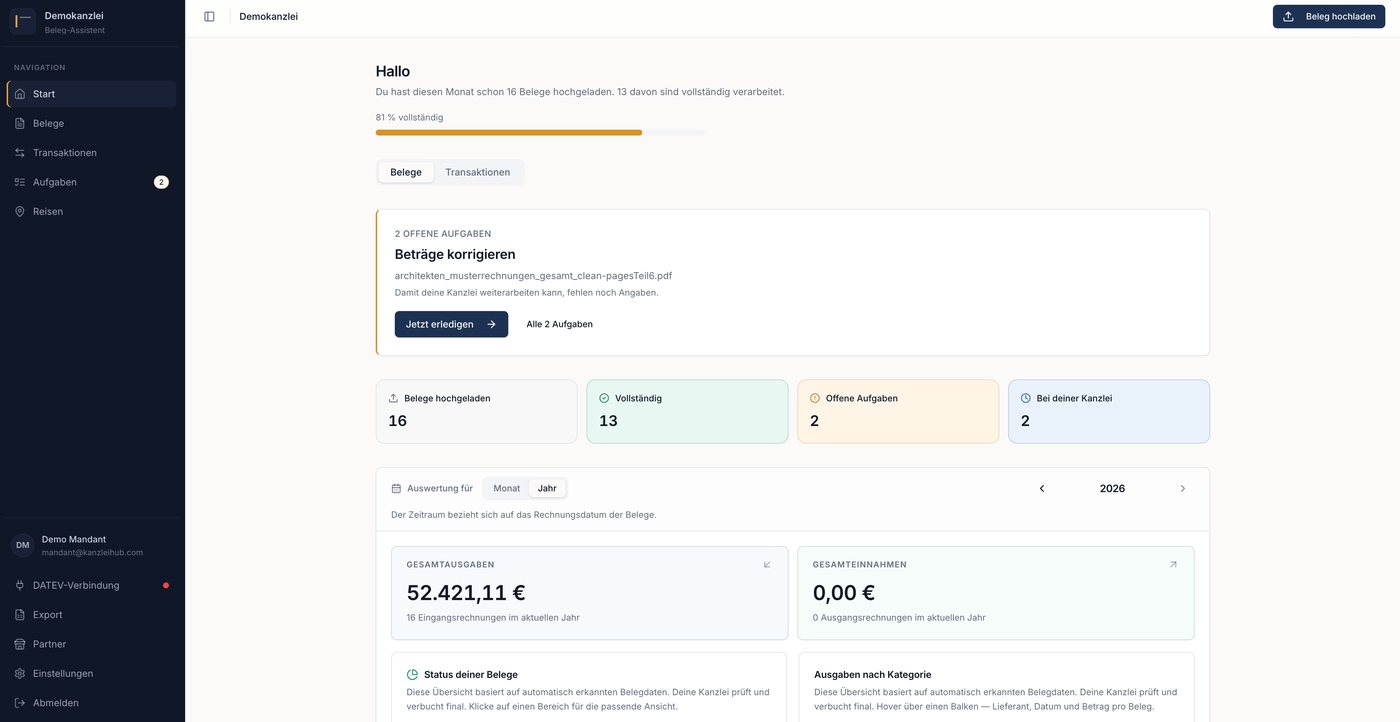Screen dimensions: 1400x722
Task: Click the 81 % vollständig progress bar
Action: click(540, 132)
